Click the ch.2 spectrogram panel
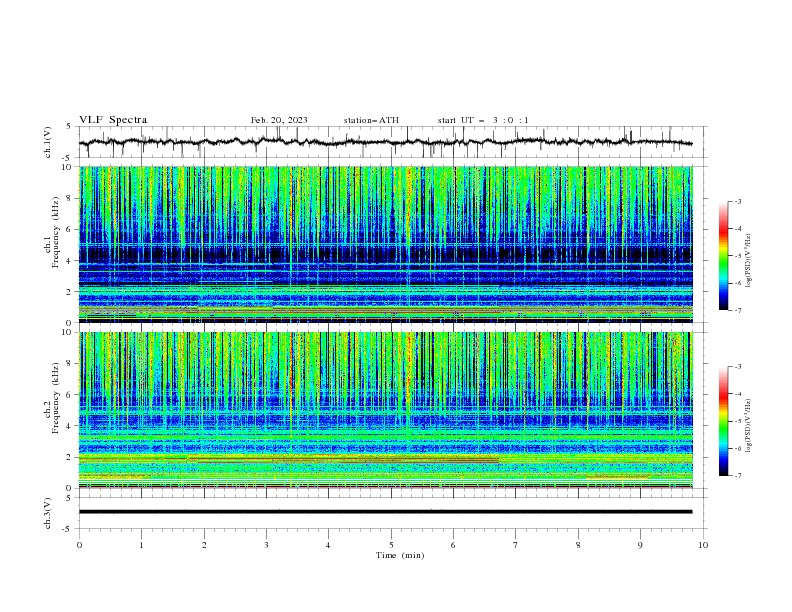Viewport: 792px width, 612px height. 386,410
